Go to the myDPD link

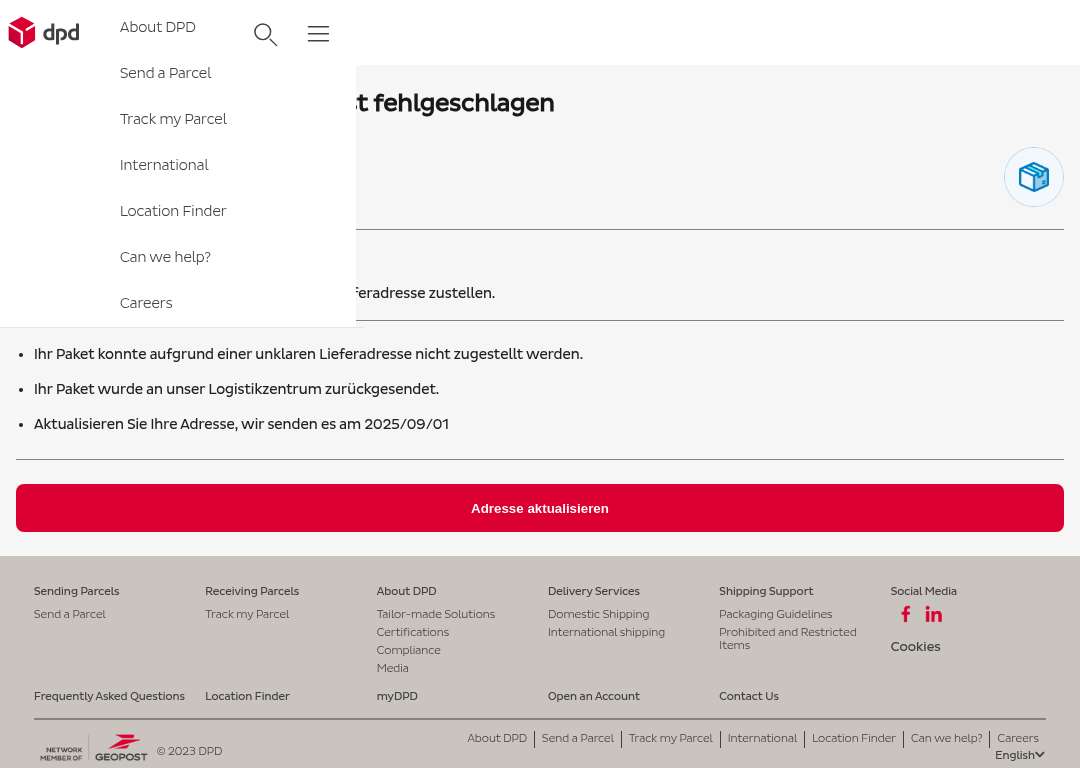[x=397, y=696]
